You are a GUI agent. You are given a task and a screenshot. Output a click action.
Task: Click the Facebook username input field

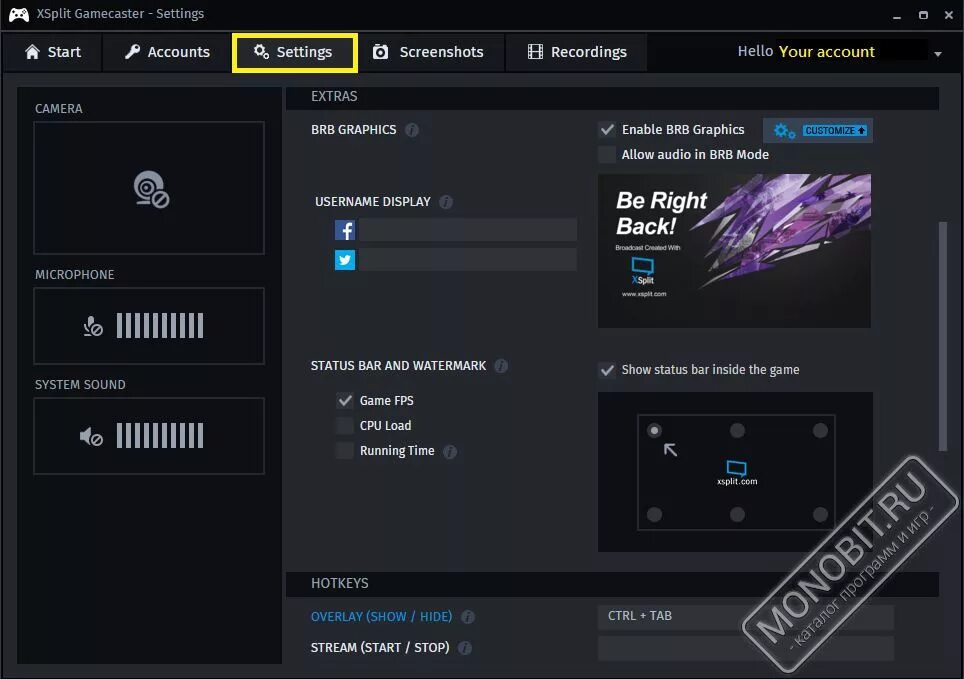coord(468,230)
